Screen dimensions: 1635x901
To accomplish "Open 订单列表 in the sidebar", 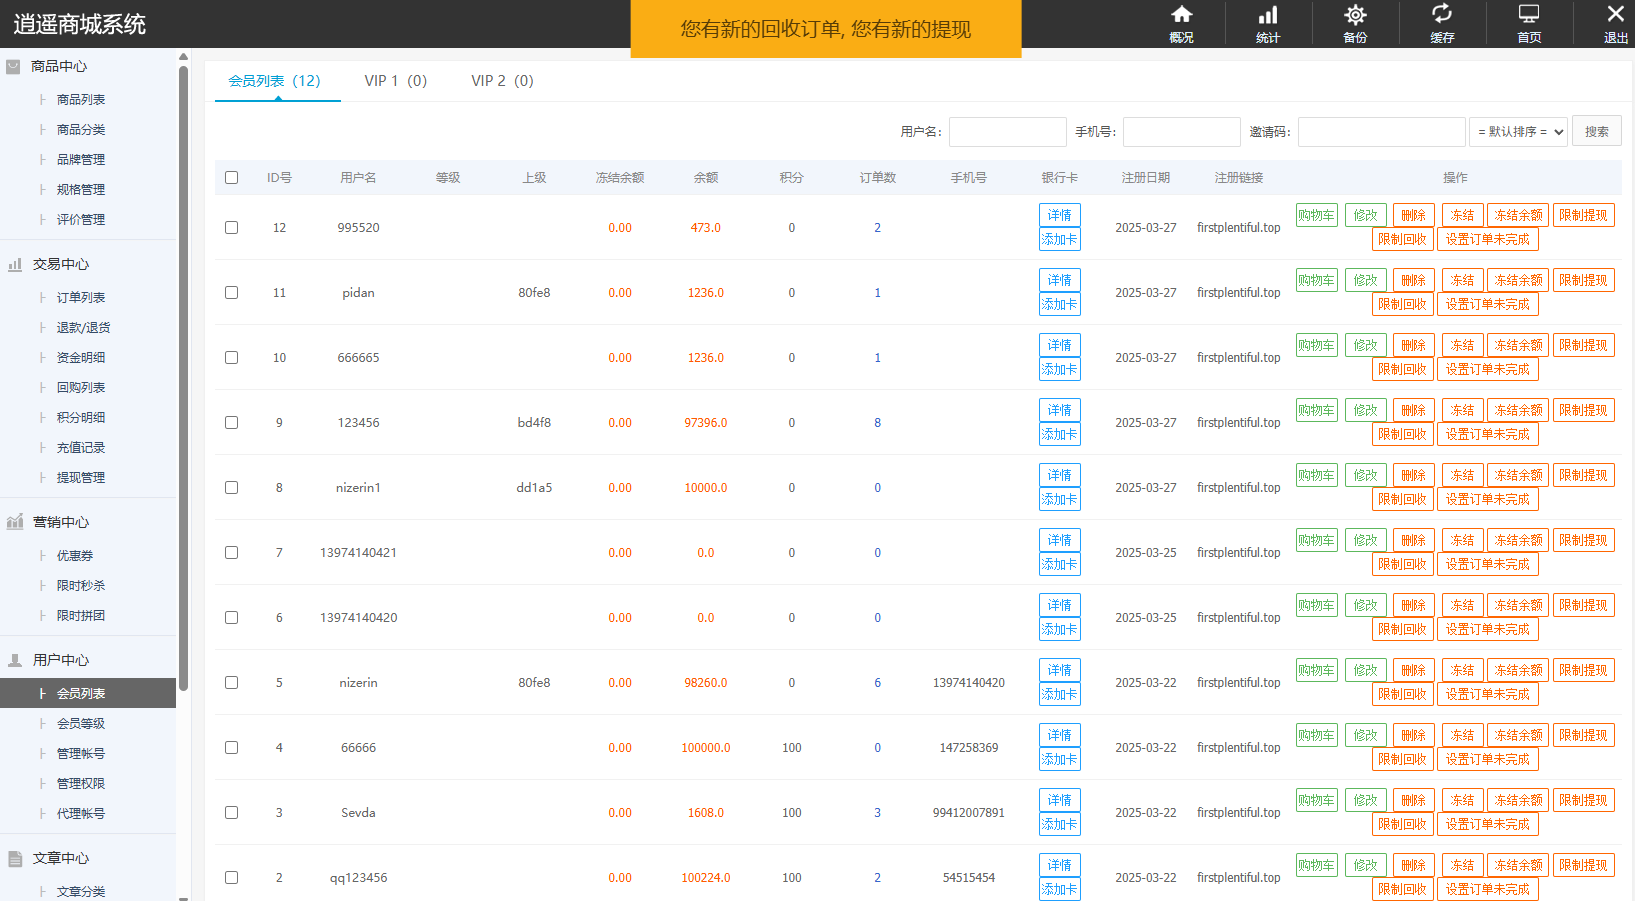I will point(80,298).
